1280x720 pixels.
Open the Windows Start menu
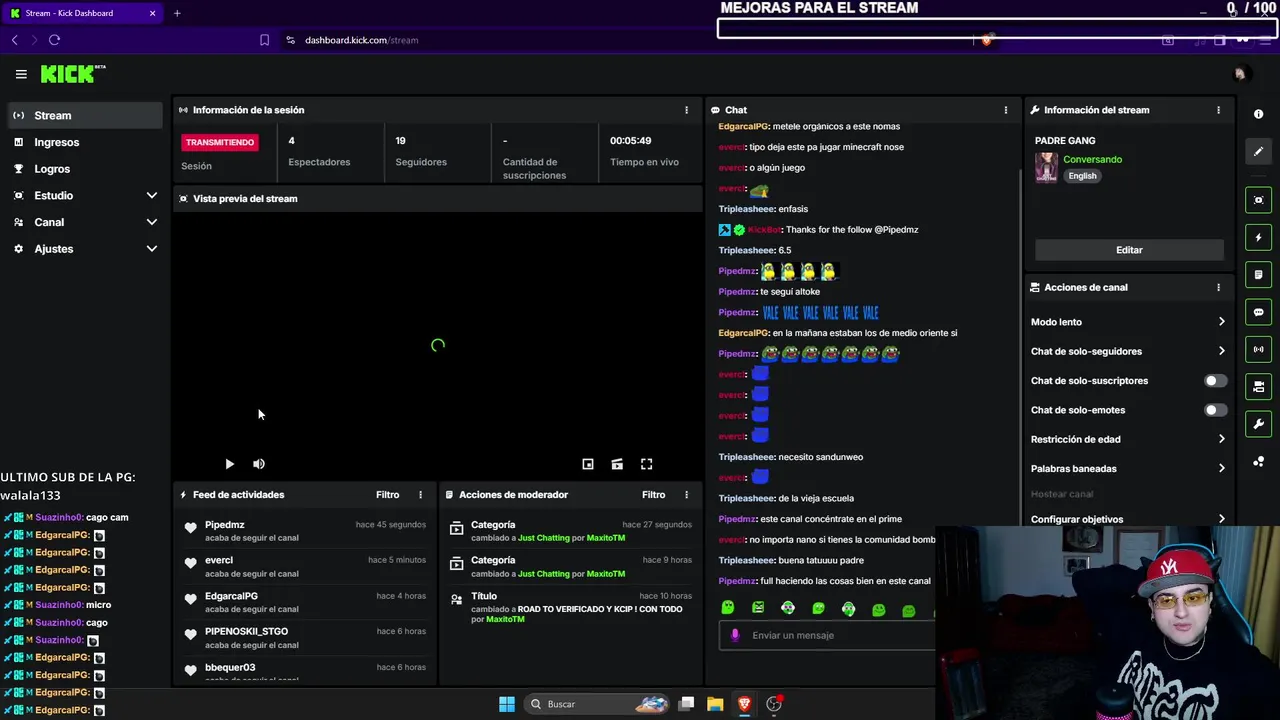coord(507,704)
